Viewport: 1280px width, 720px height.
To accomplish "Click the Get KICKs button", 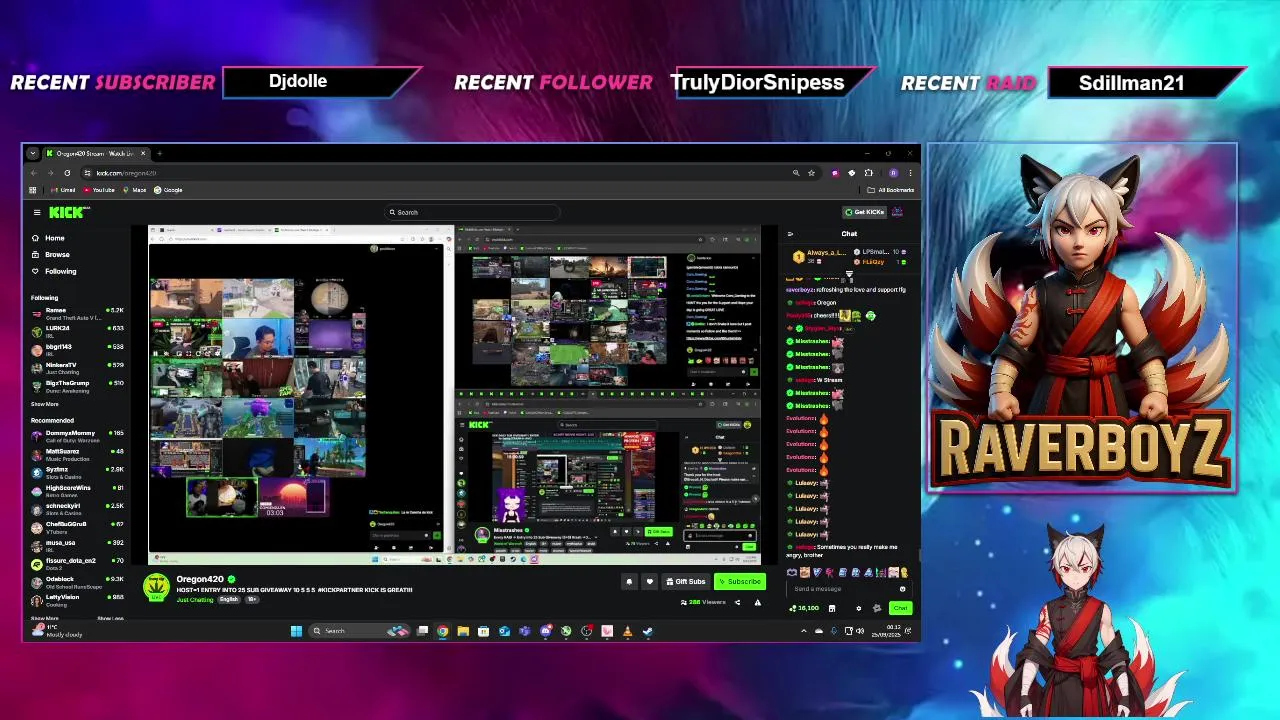I will coord(865,212).
